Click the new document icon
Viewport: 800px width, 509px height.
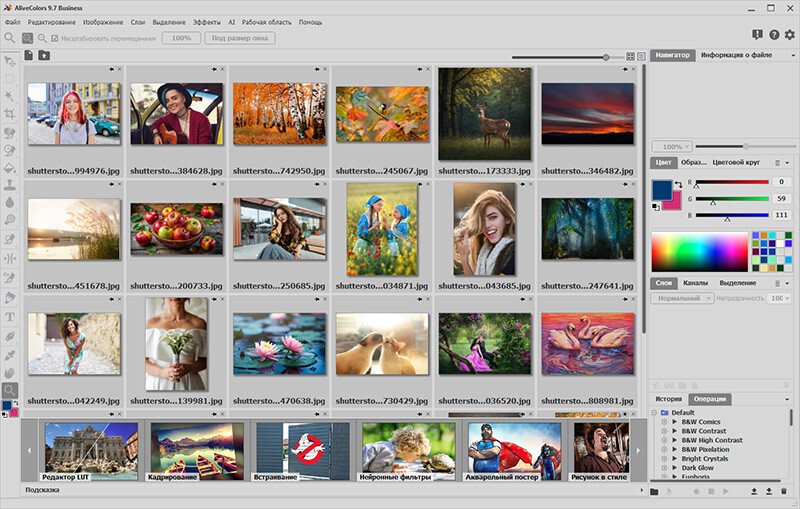point(29,55)
